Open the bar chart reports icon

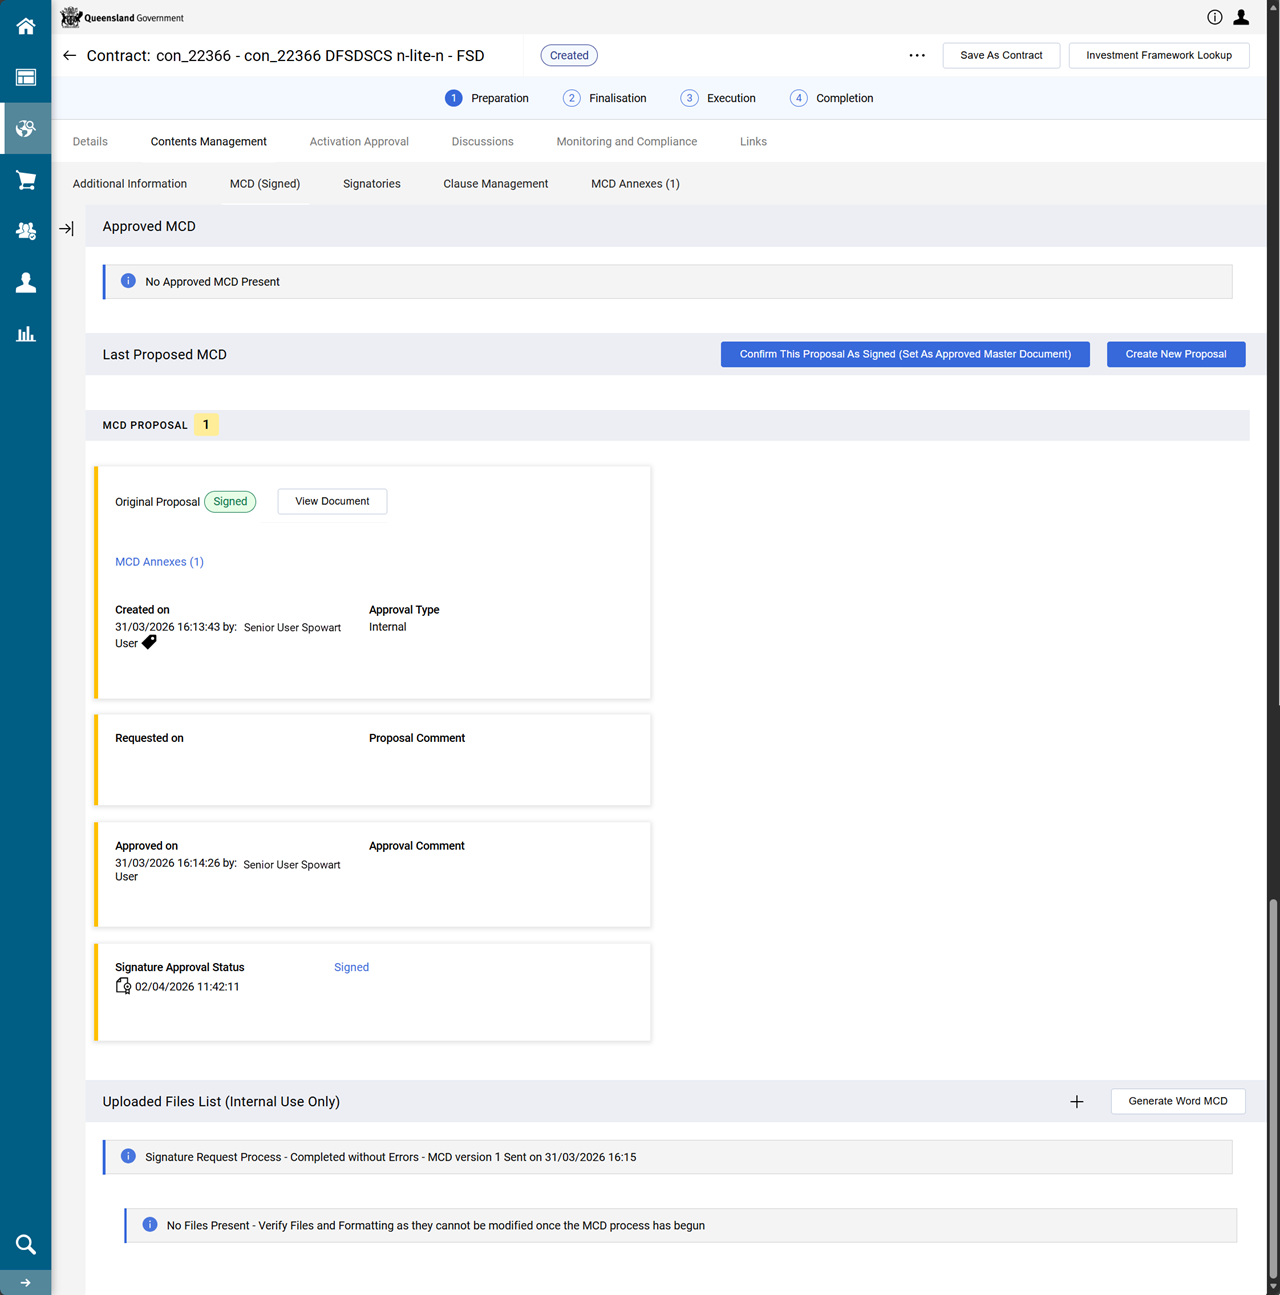[26, 334]
